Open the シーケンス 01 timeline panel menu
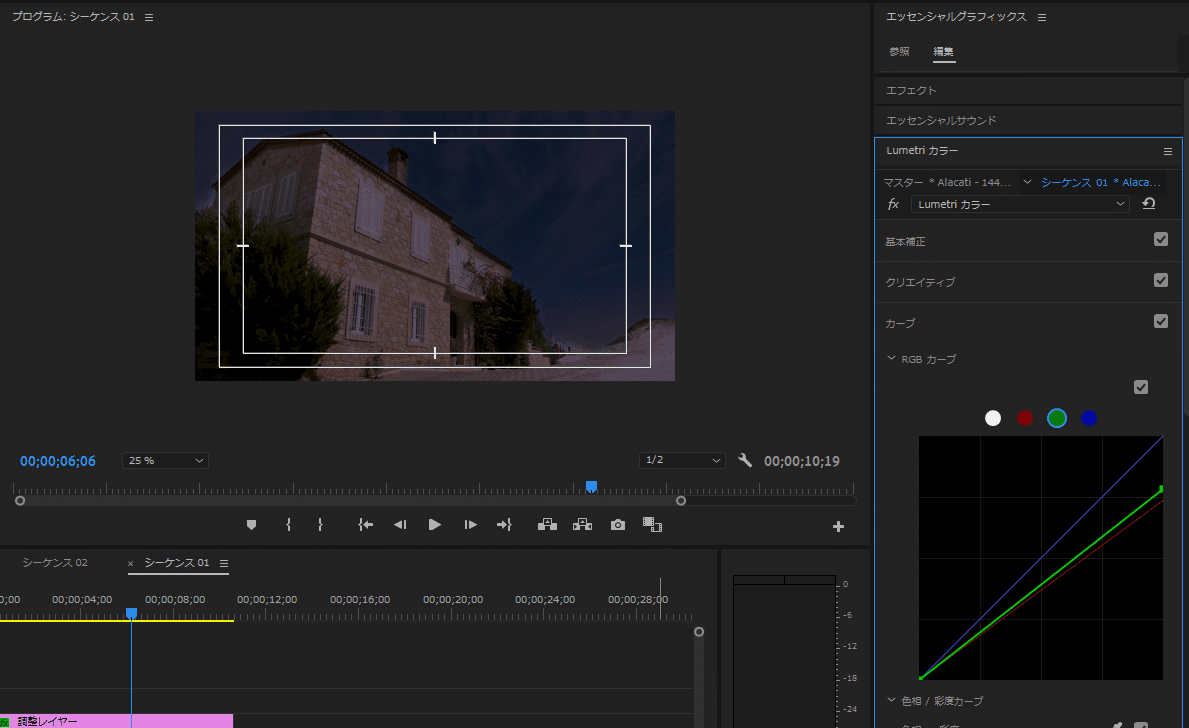 click(x=224, y=563)
